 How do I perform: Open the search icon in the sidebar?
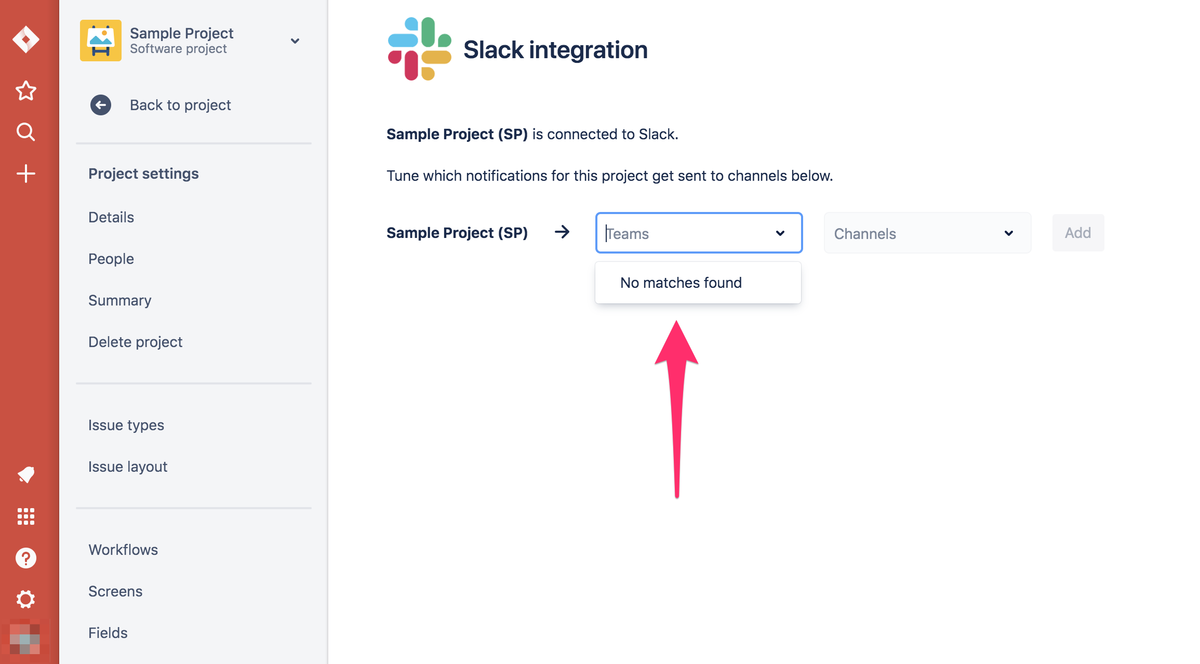tap(26, 132)
